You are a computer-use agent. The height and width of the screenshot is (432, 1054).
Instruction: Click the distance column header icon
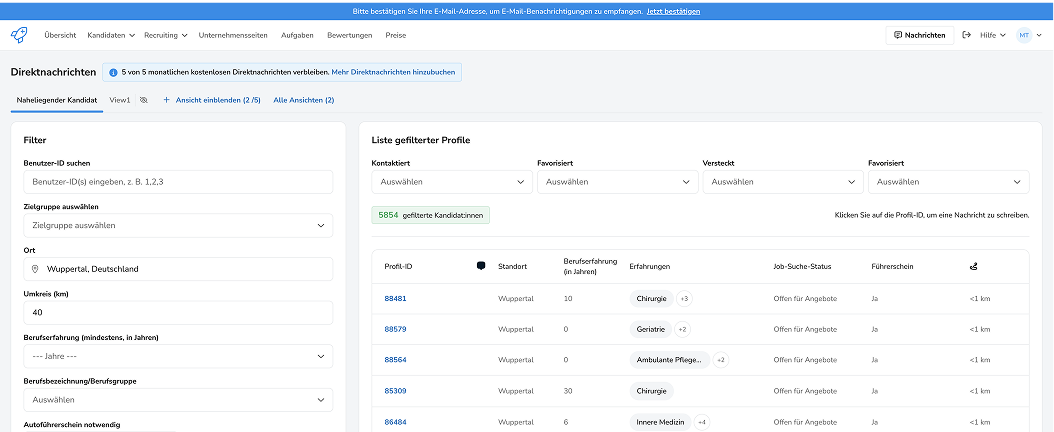click(x=974, y=266)
